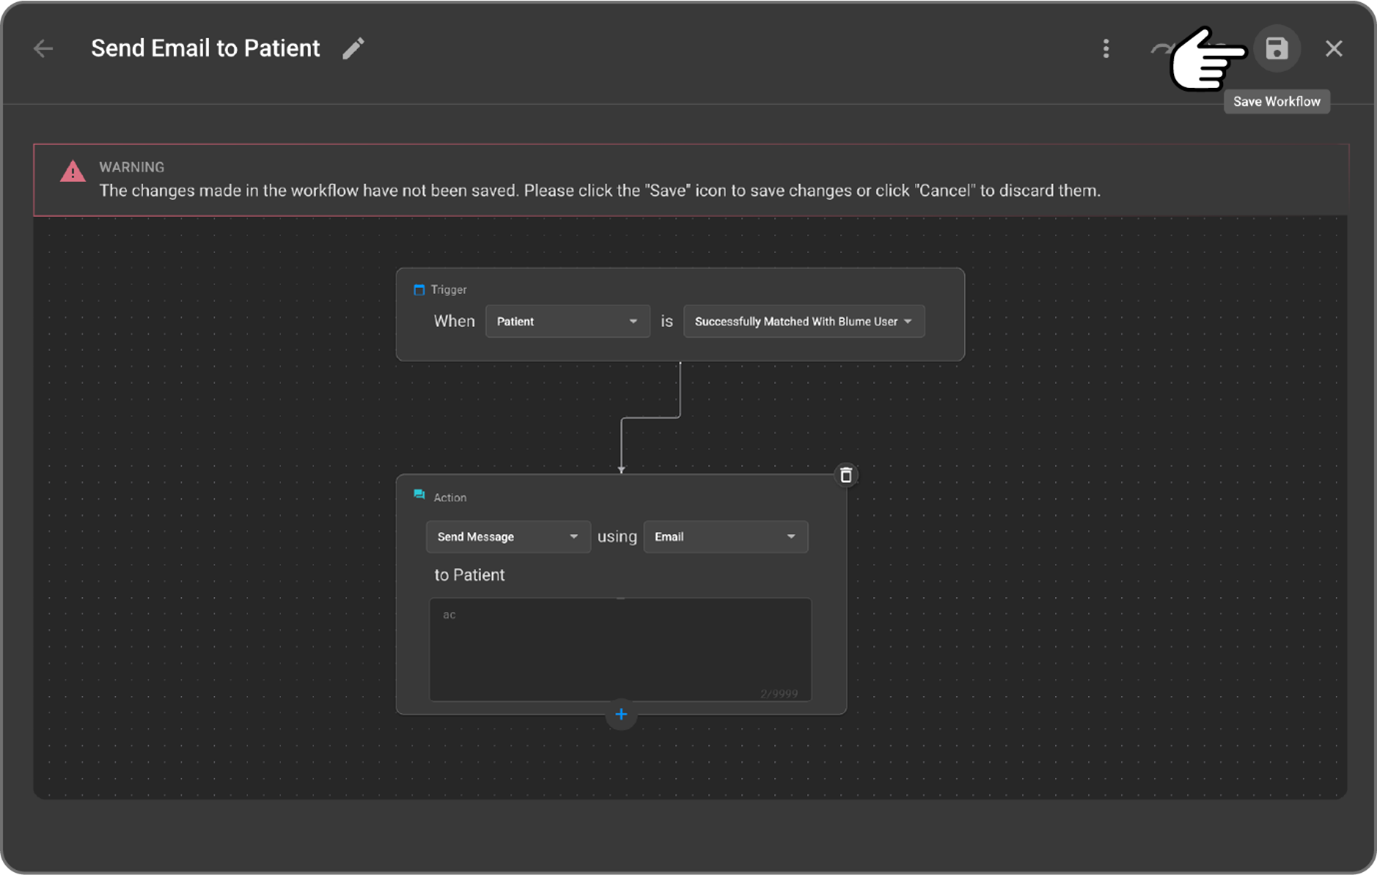The height and width of the screenshot is (875, 1377).
Task: Open the Patient trigger dropdown
Action: pos(567,321)
